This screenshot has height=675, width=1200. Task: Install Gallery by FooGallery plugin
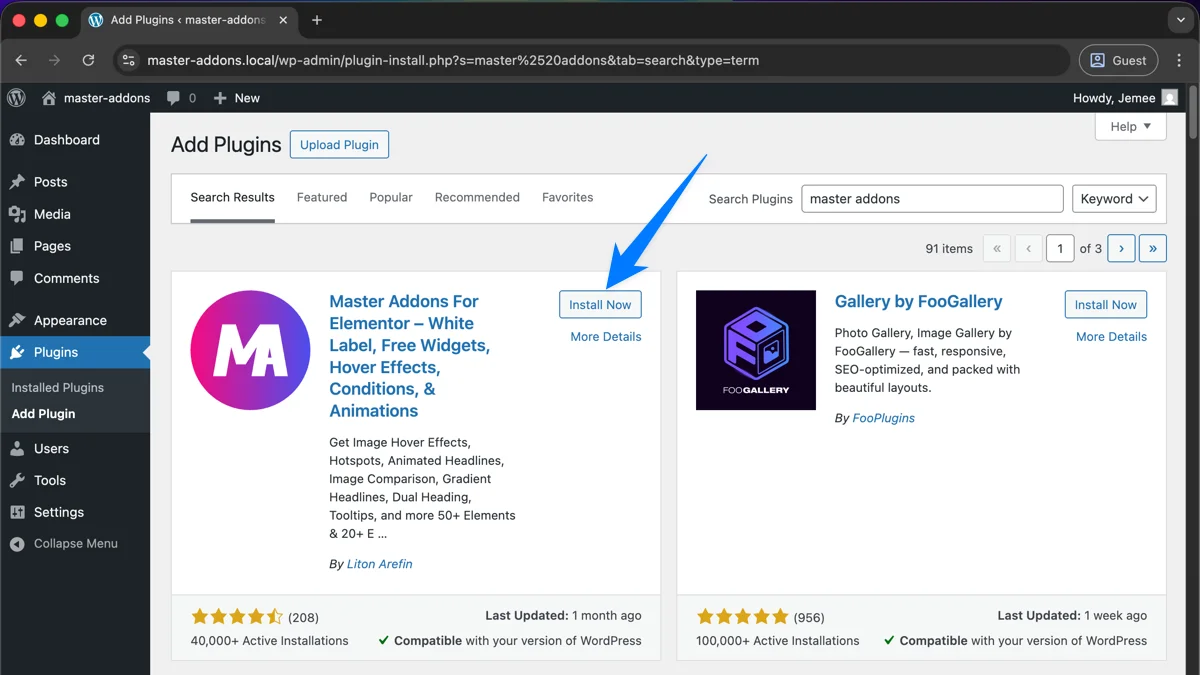click(x=1106, y=305)
